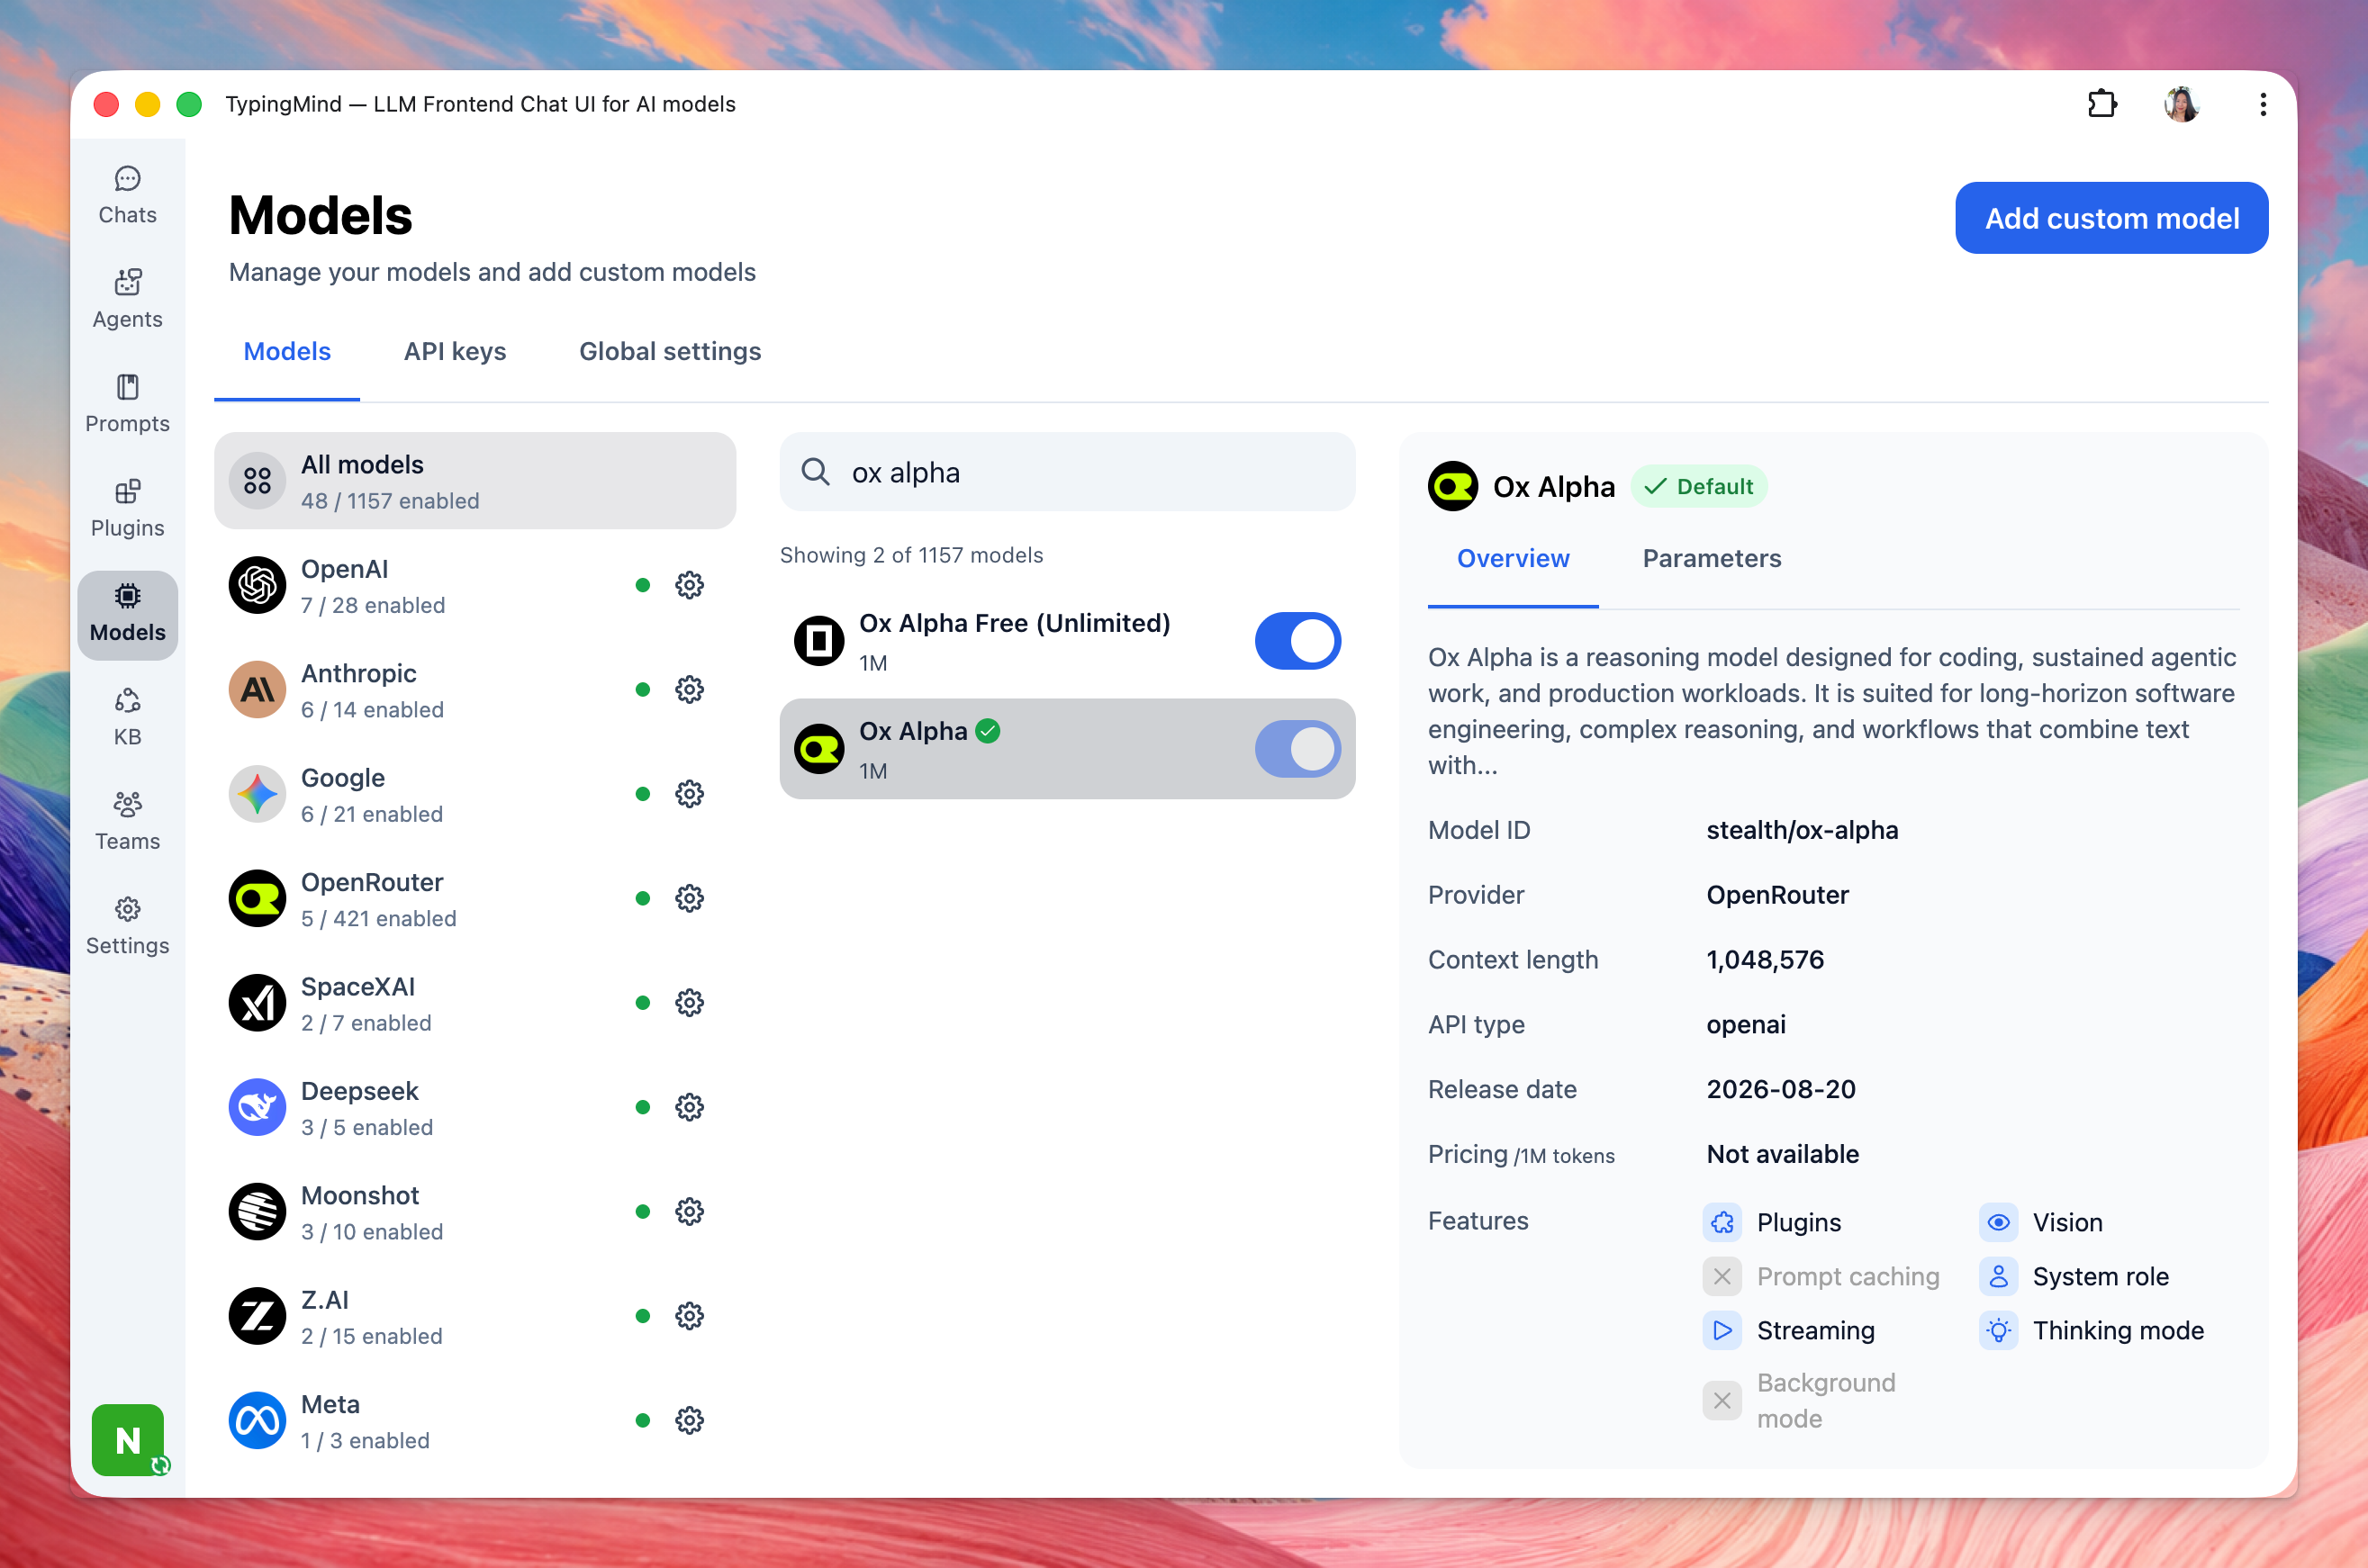Click the Thinking mode lightbulb icon
The height and width of the screenshot is (1568, 2368).
pyautogui.click(x=1998, y=1330)
